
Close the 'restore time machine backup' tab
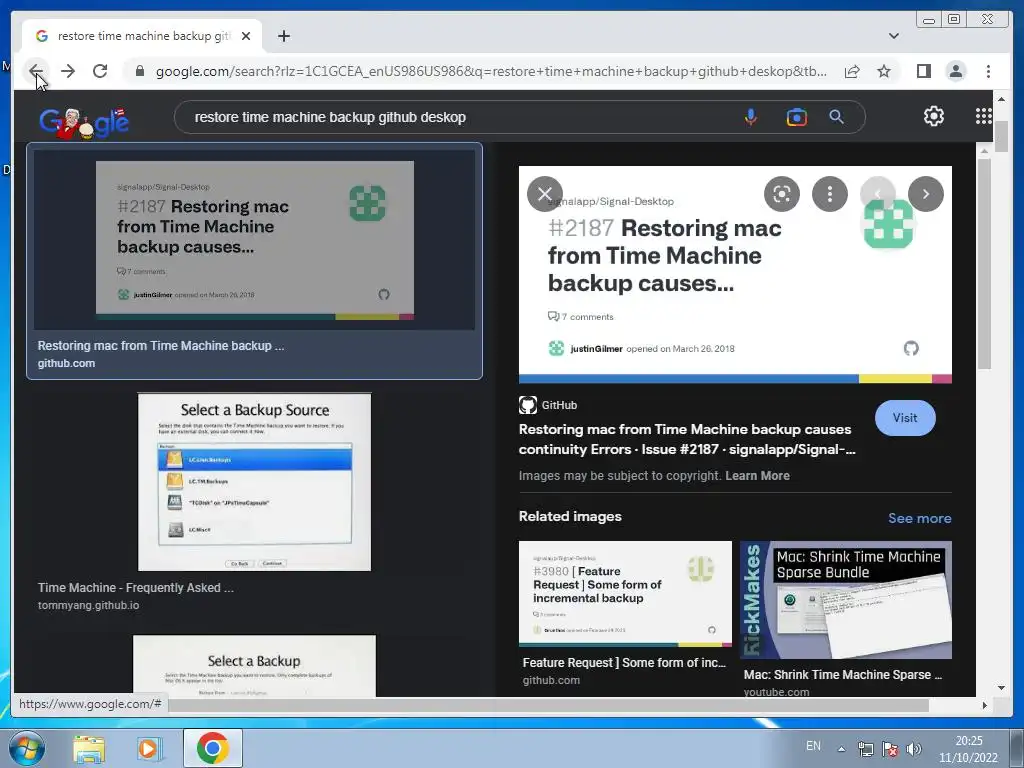click(246, 36)
